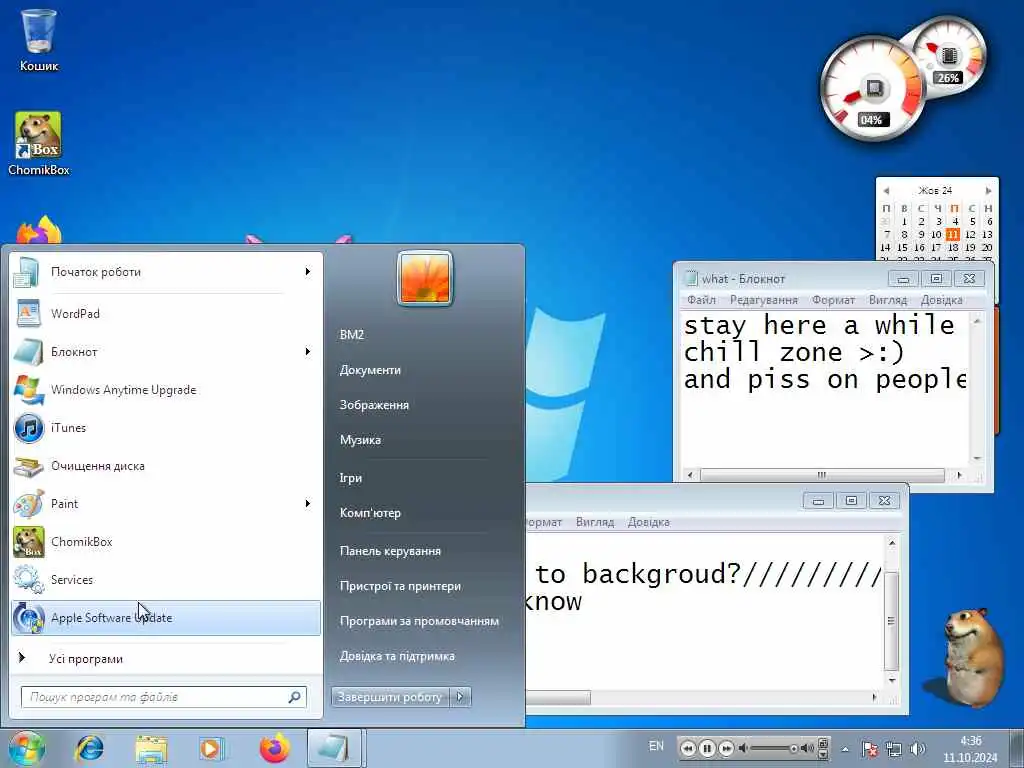Open Вигляд menu in what - Блокнот
Image resolution: width=1024 pixels, height=768 pixels.
(888, 300)
